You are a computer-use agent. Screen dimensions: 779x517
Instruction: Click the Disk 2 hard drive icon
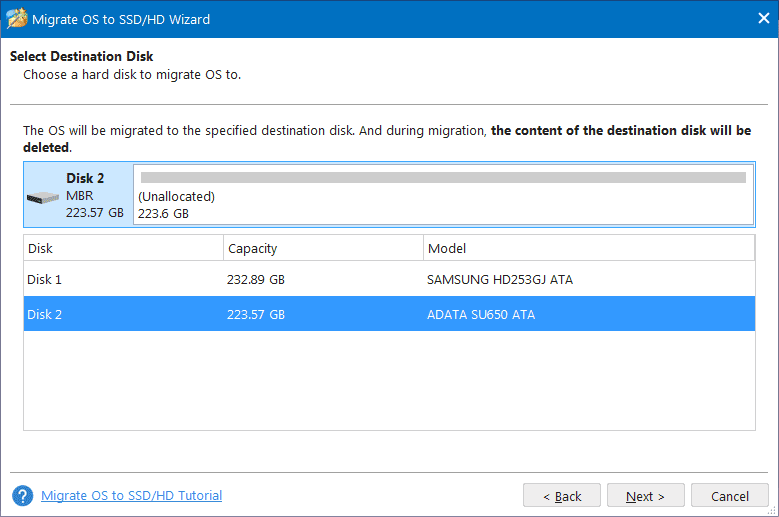coord(44,197)
